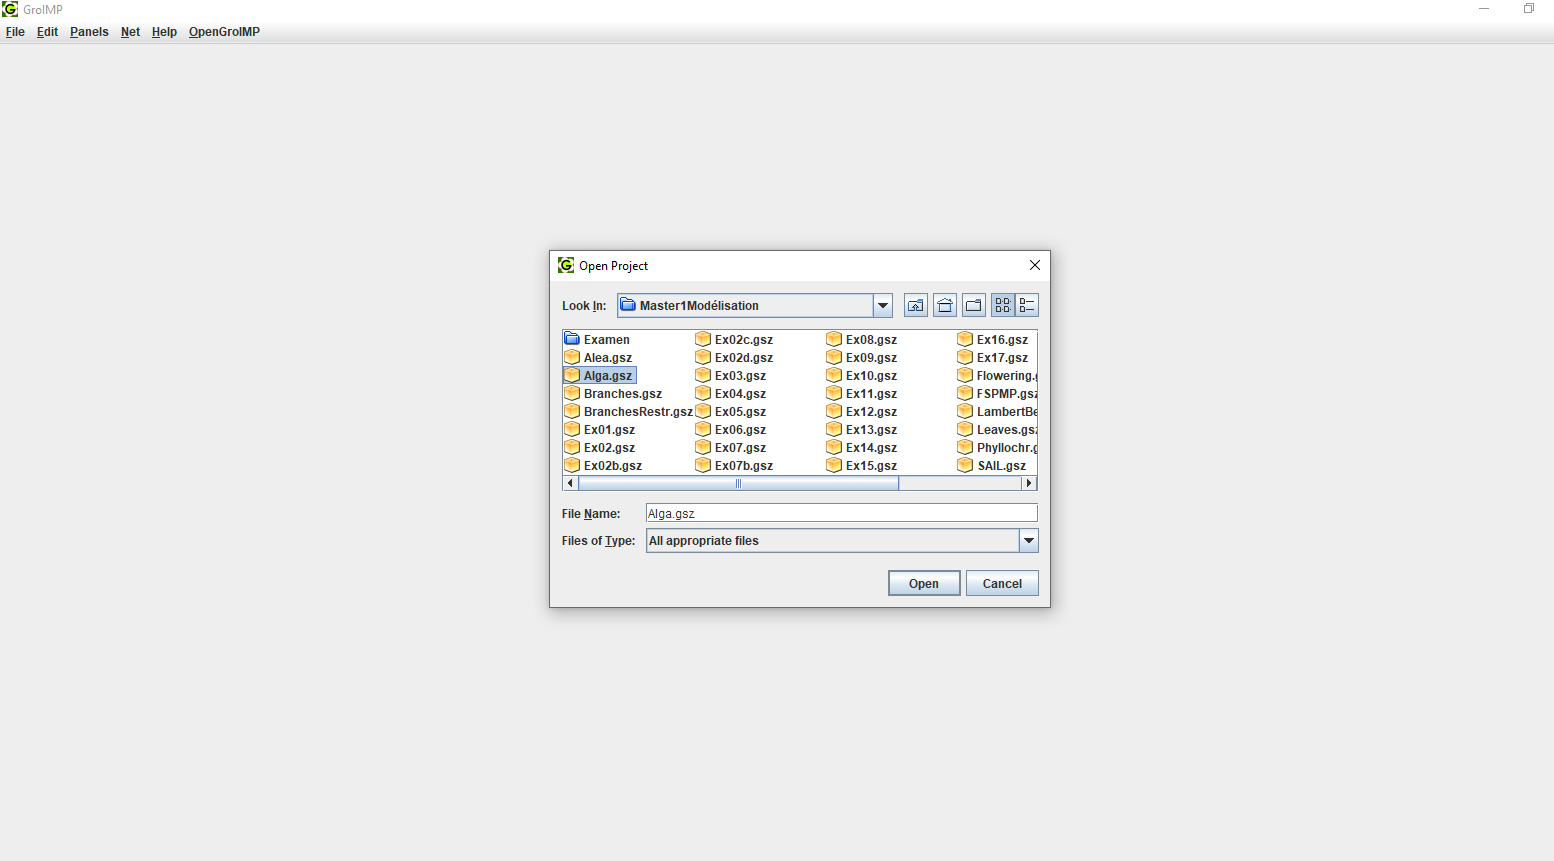Screen dimensions: 1554x861
Task: Click the Home directory icon
Action: click(x=944, y=306)
